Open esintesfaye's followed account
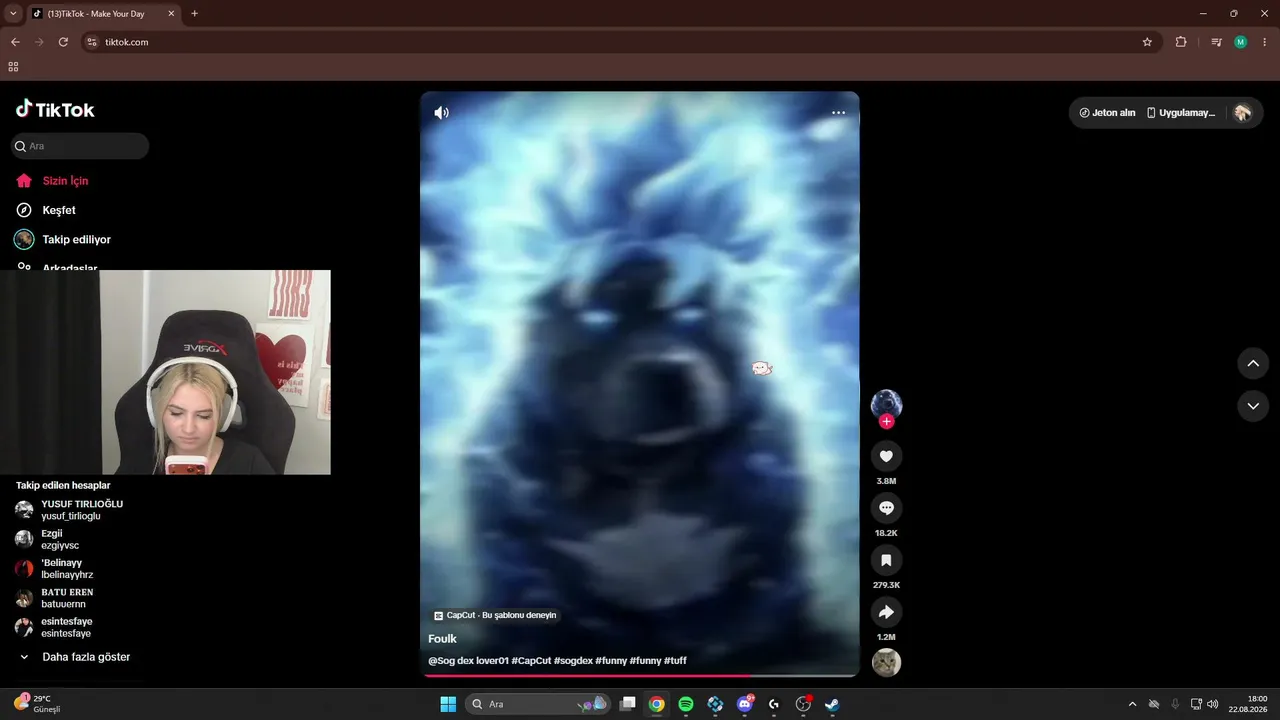Screen dimensions: 1280x720 (x=66, y=627)
